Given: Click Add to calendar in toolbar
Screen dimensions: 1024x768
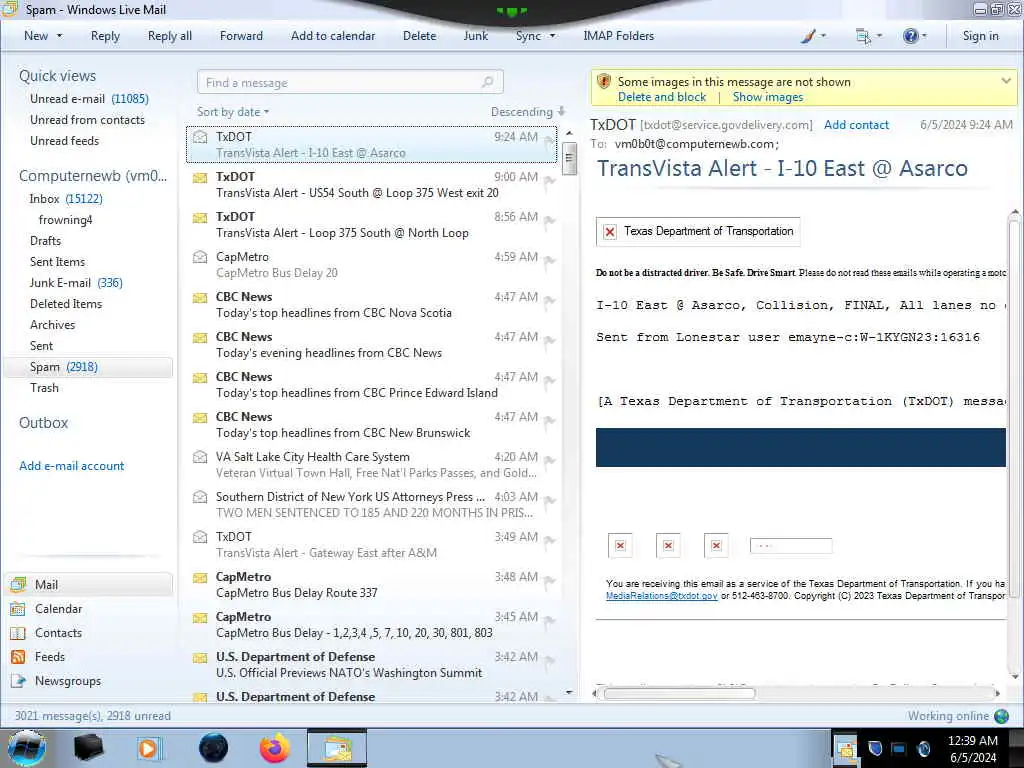Looking at the screenshot, I should click(x=333, y=36).
